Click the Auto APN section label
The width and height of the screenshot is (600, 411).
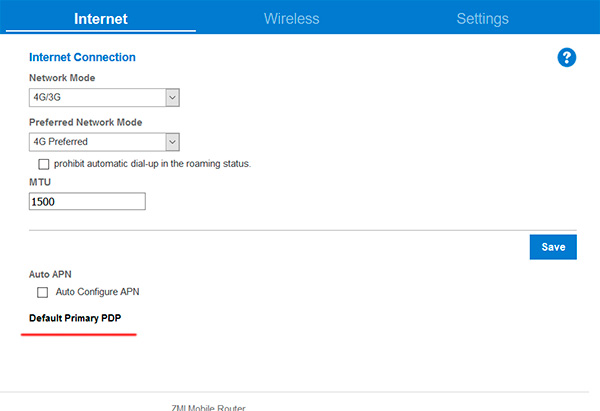click(x=52, y=272)
